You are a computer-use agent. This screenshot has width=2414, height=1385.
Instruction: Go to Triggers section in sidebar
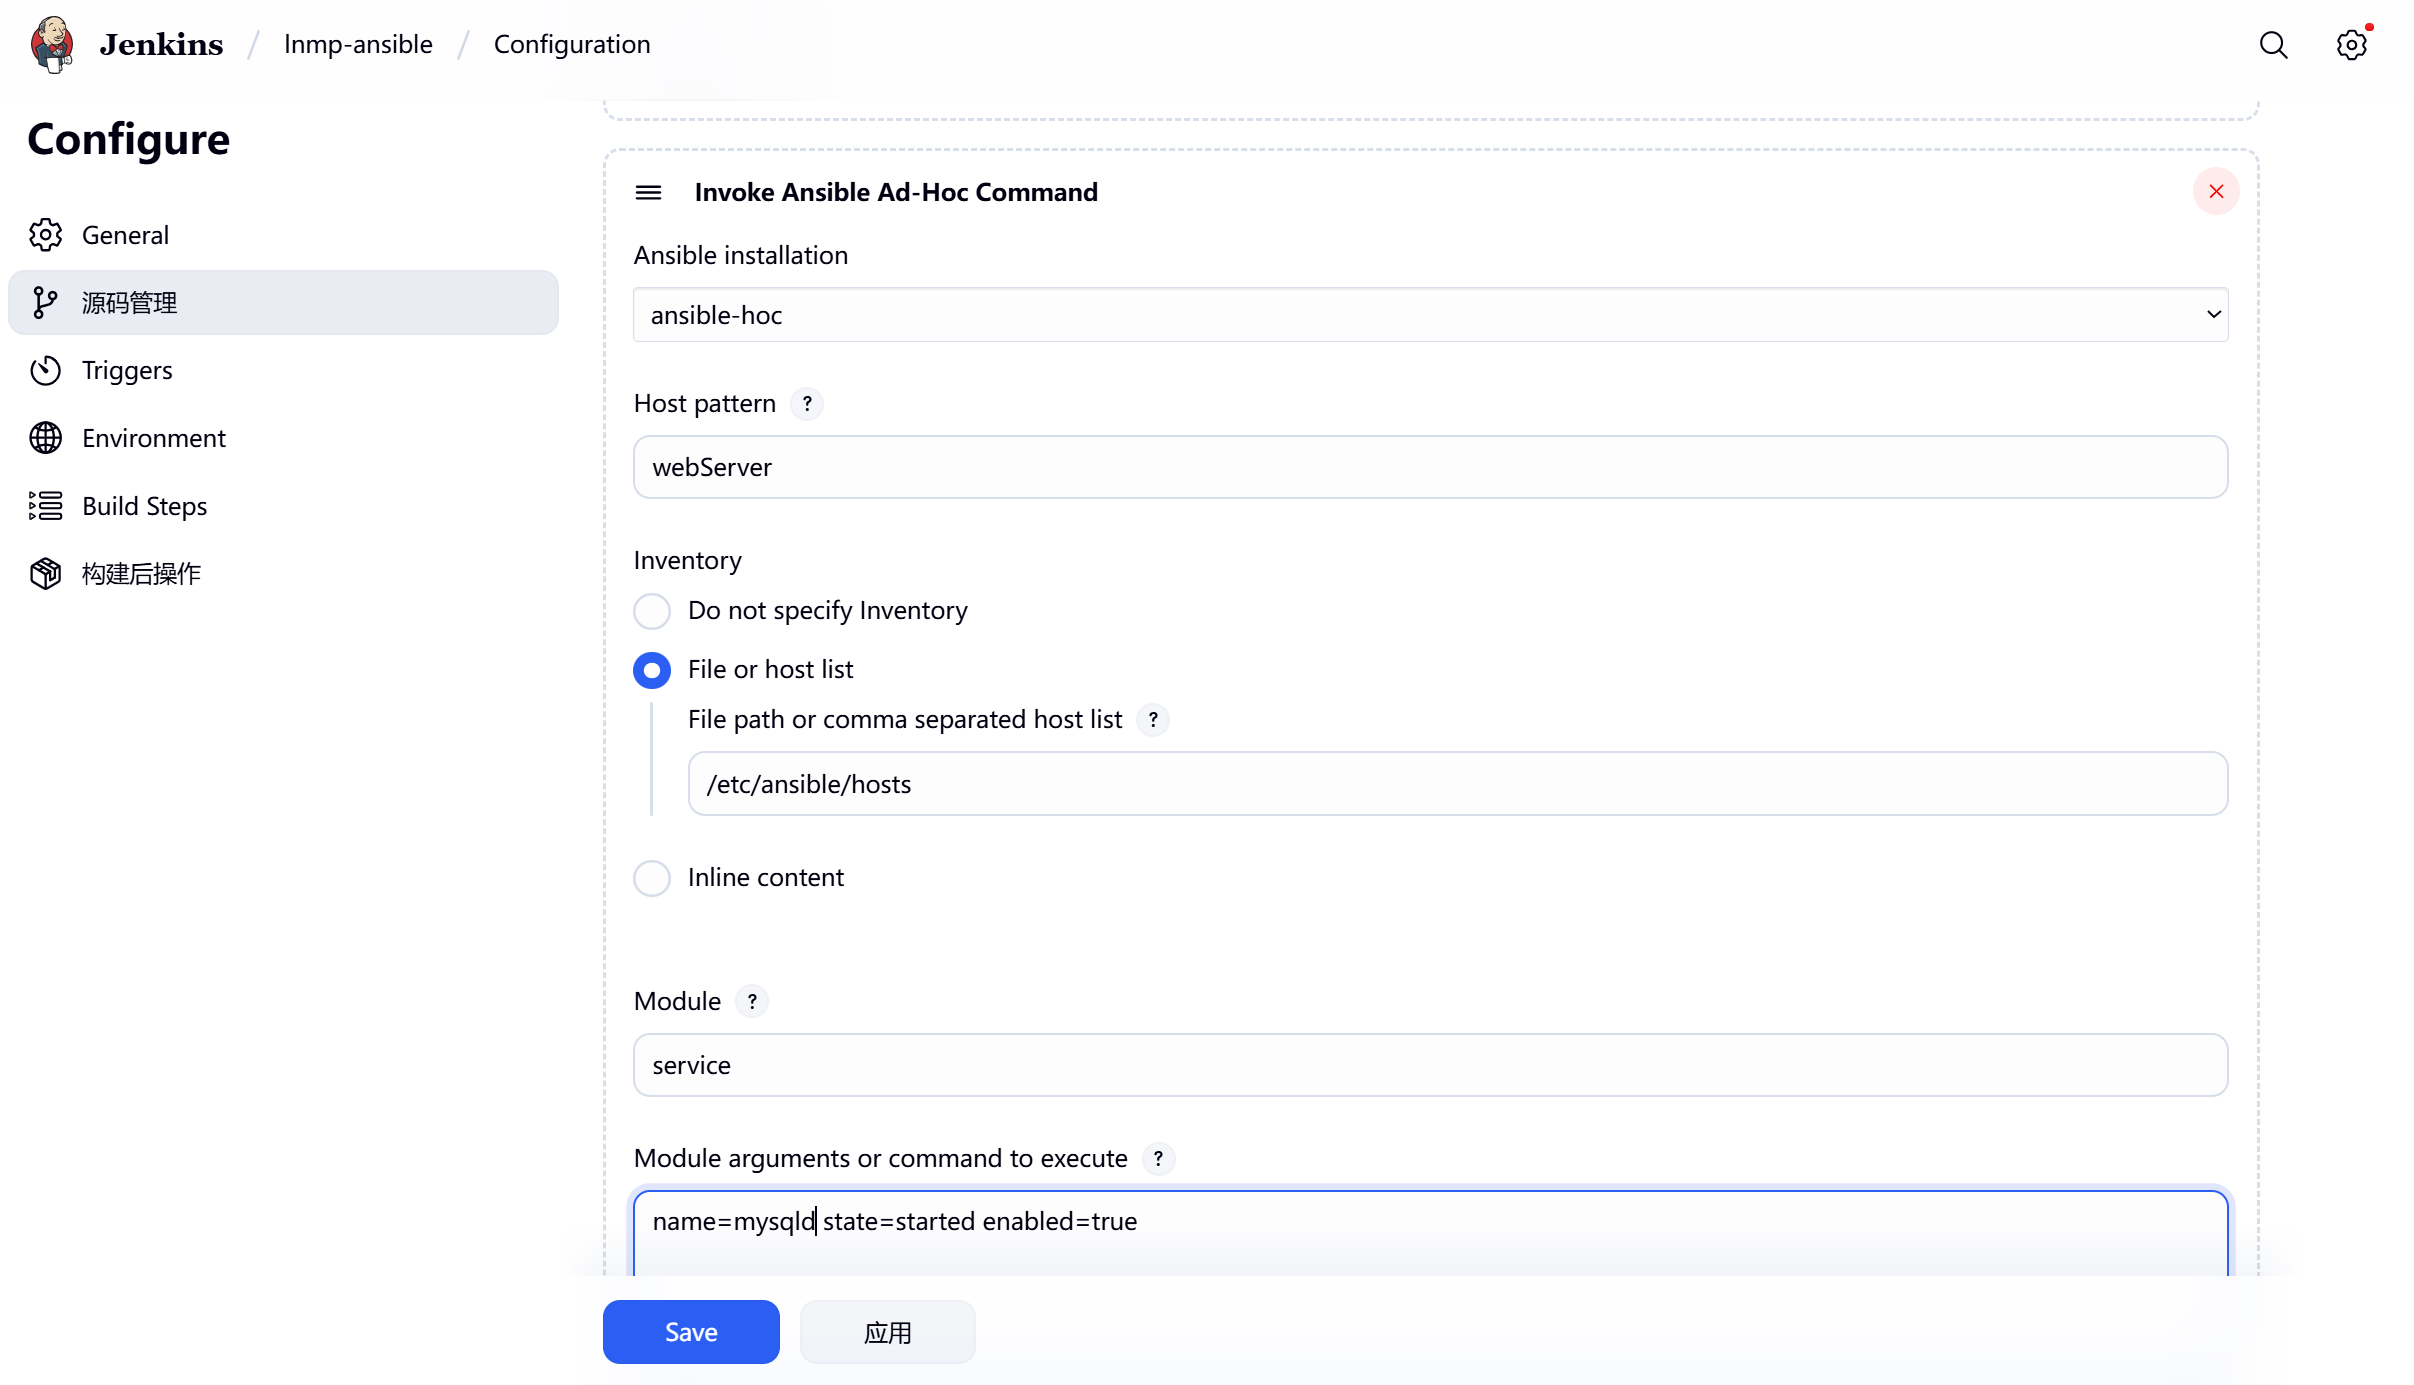point(127,370)
